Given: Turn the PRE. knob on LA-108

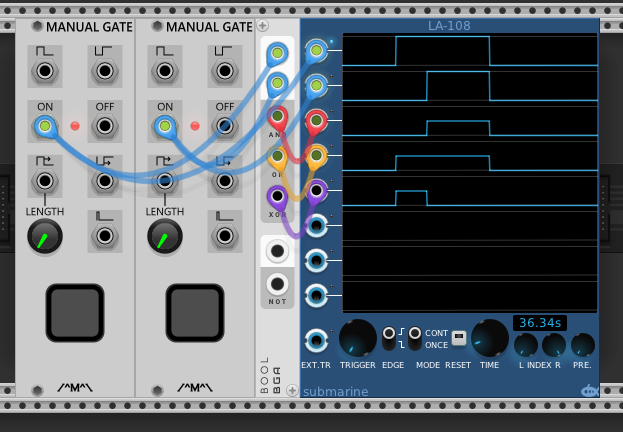Looking at the screenshot, I should point(582,345).
